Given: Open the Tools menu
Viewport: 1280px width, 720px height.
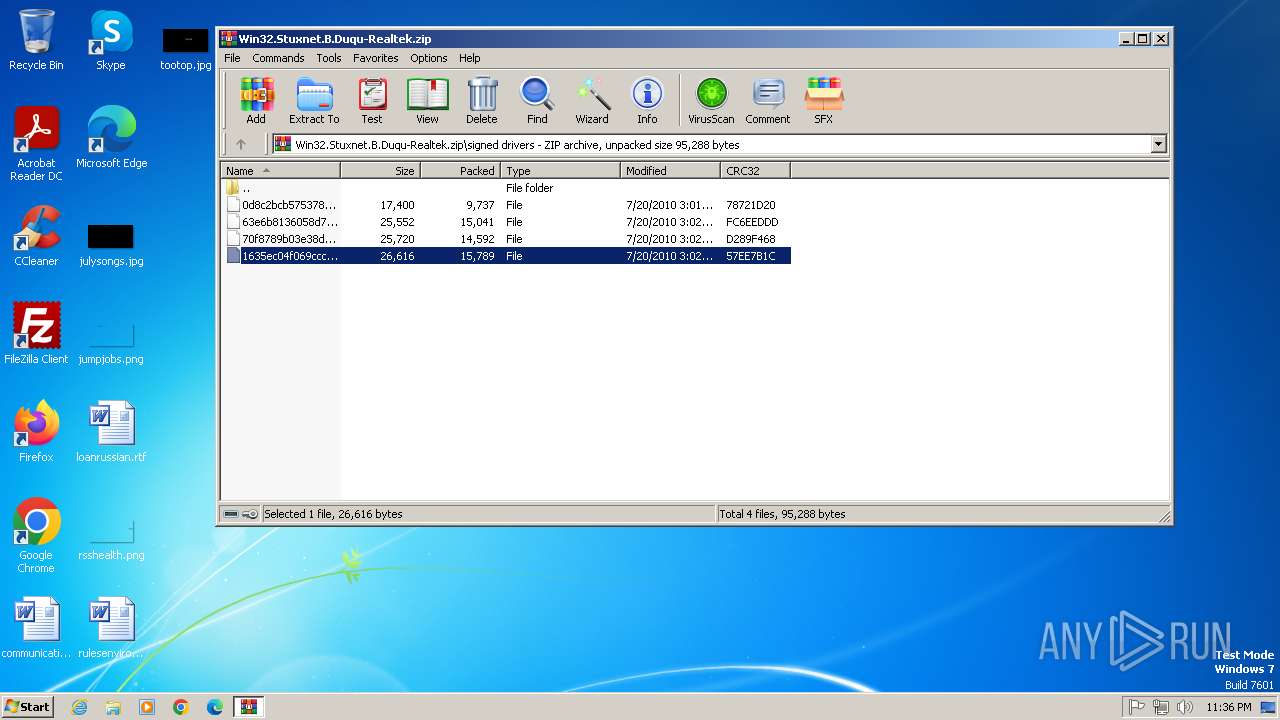Looking at the screenshot, I should pos(329,58).
